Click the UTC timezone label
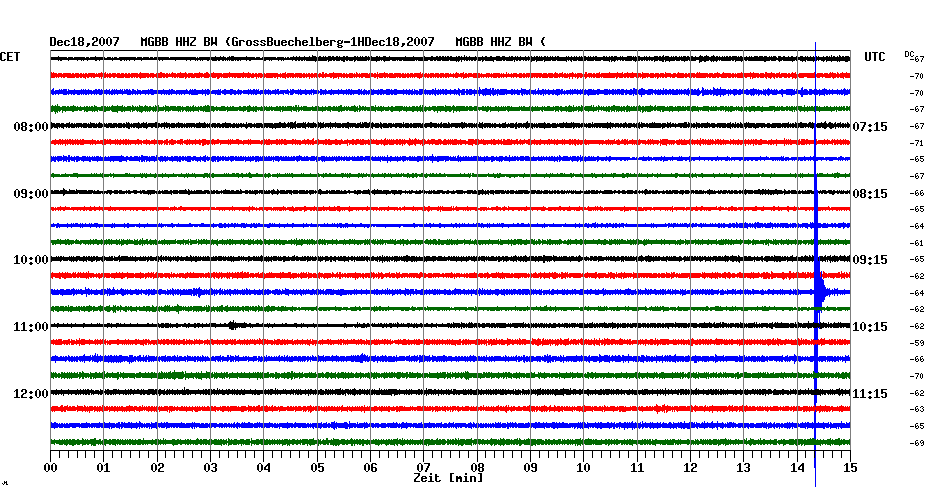Viewport: 930px width, 494px height. point(874,57)
